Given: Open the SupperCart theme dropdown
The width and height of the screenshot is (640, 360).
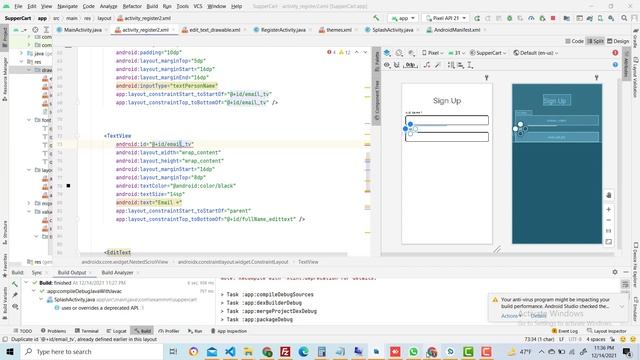Looking at the screenshot, I should point(488,53).
